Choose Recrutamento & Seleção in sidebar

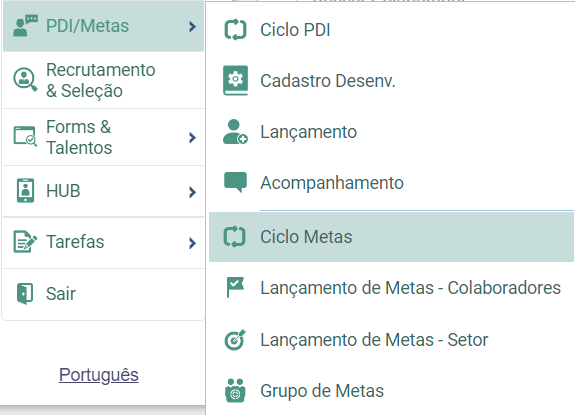coord(103,80)
